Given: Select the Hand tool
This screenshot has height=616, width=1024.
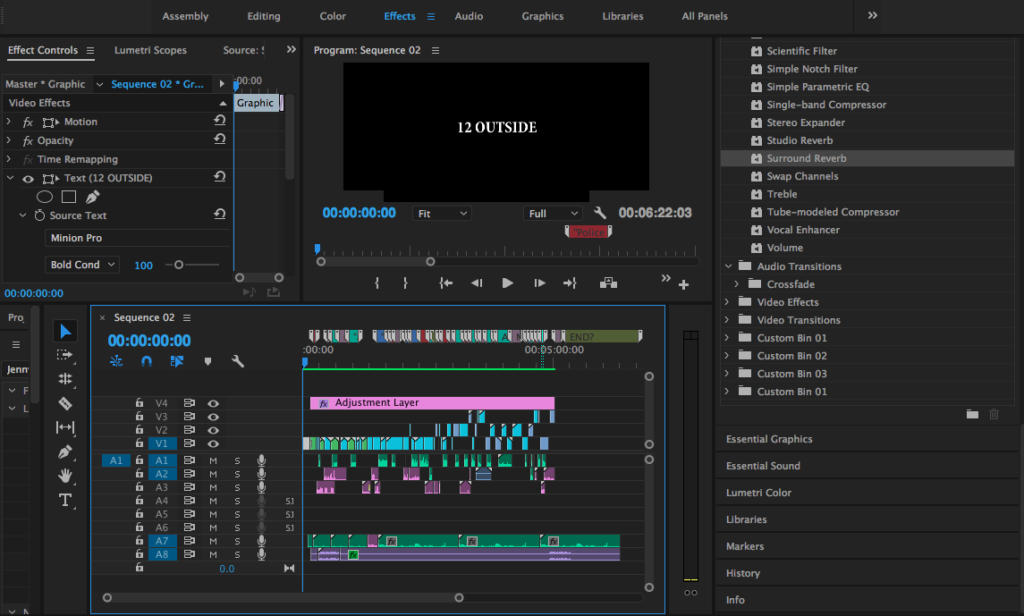Looking at the screenshot, I should [65, 475].
